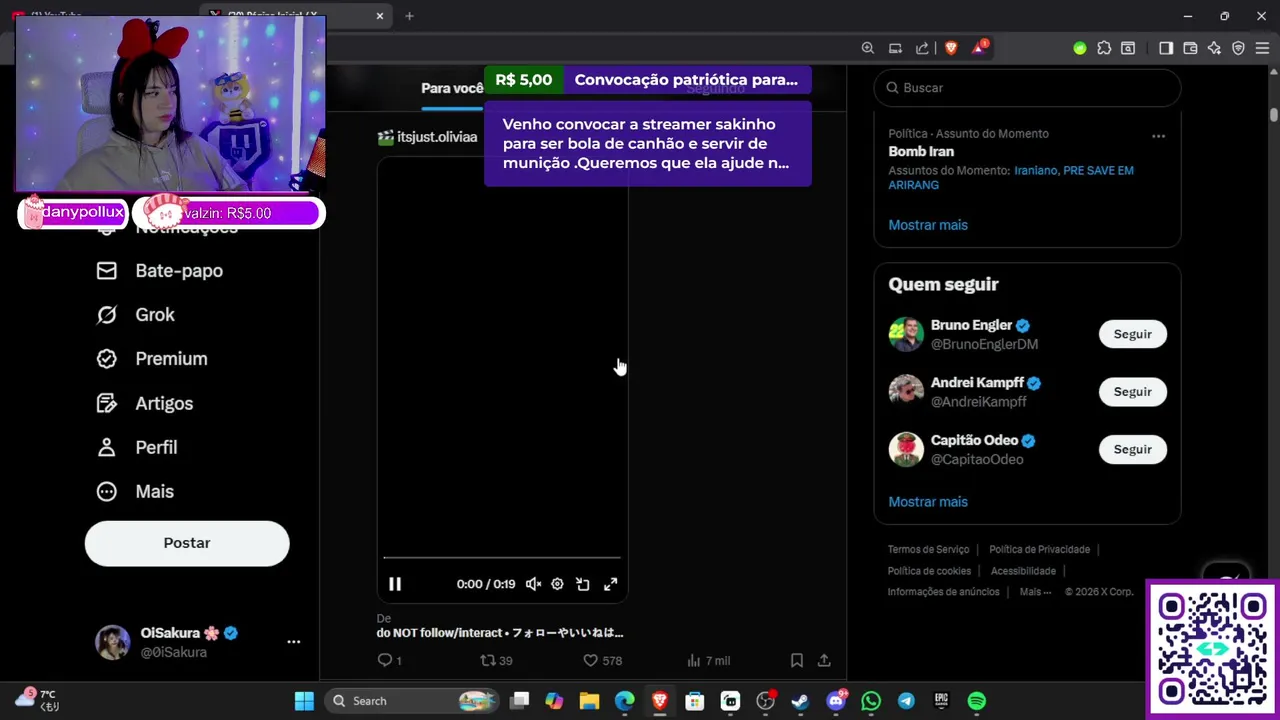Open Termos de Serviço link

pos(928,549)
